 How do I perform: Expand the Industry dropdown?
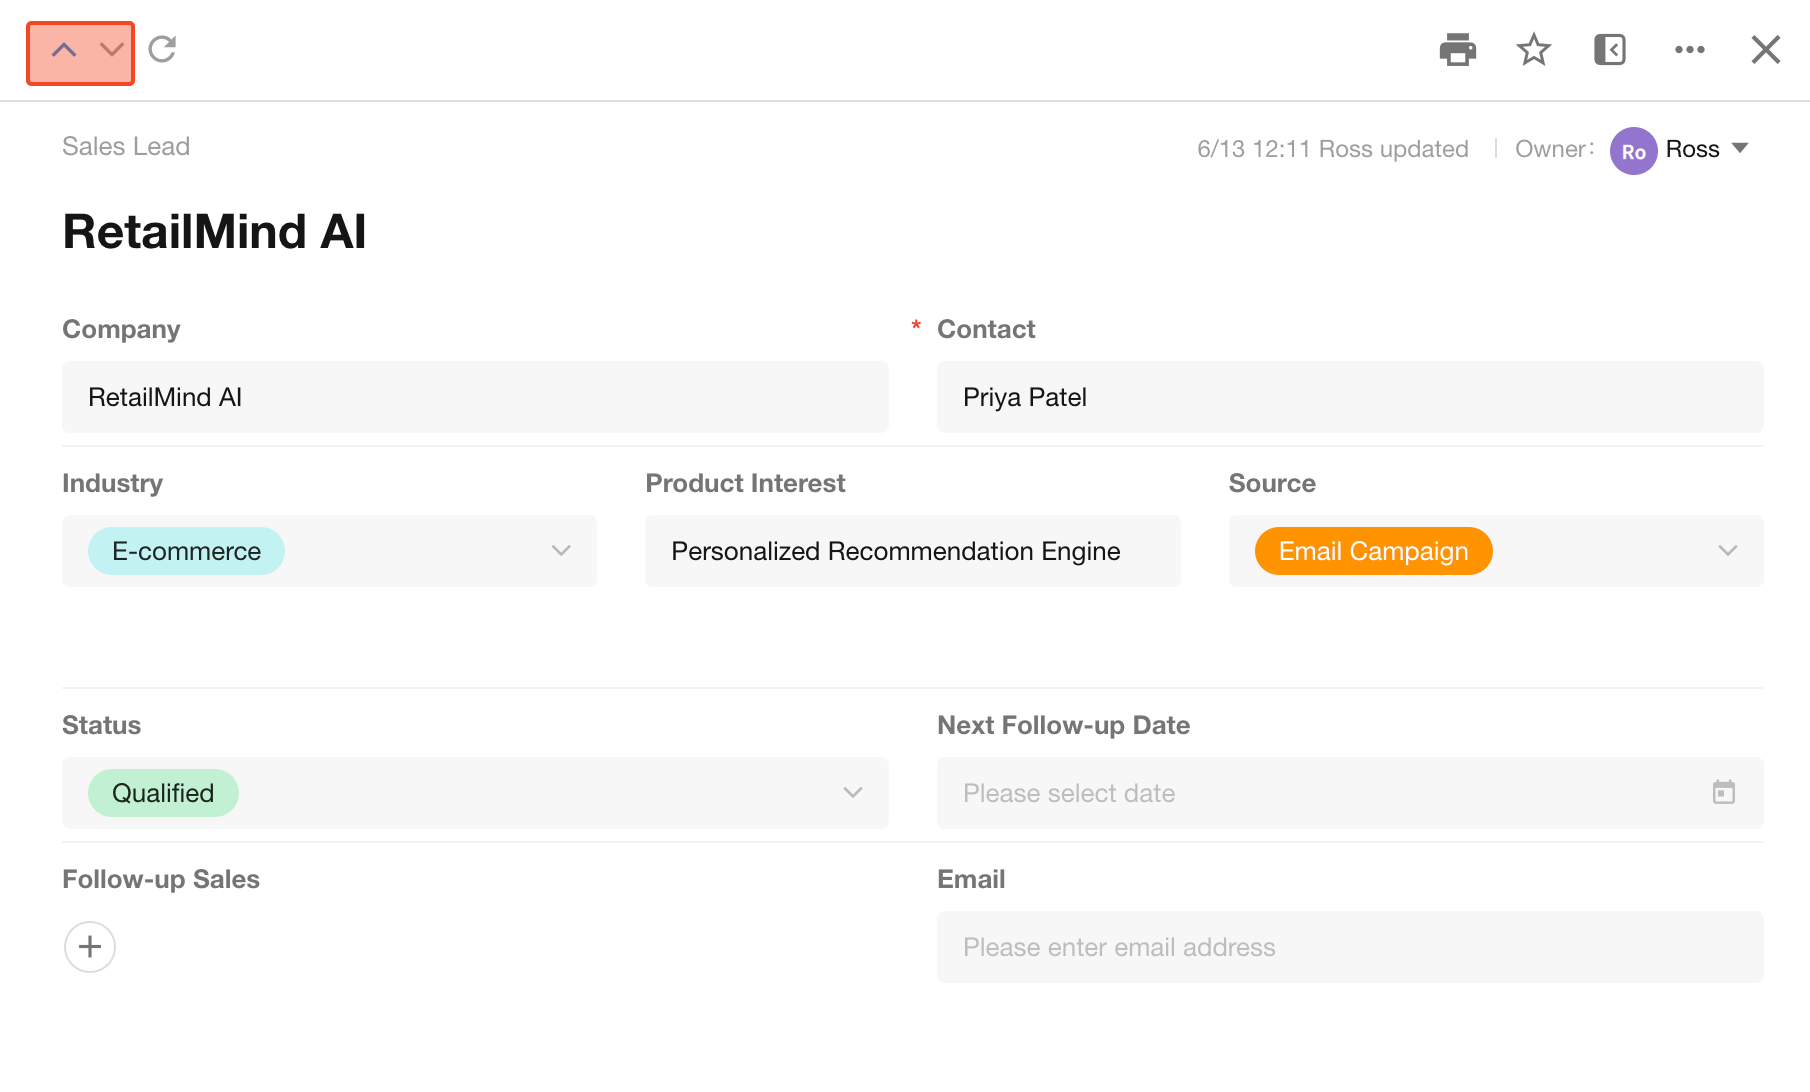(561, 551)
